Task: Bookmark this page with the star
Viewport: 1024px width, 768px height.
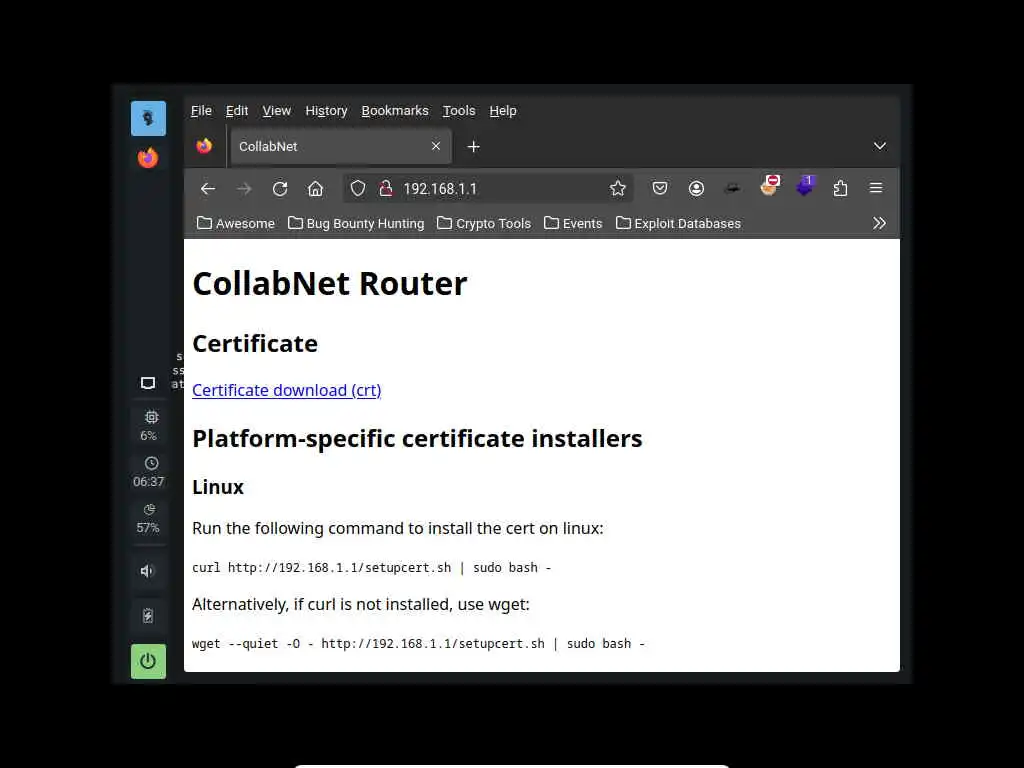Action: [618, 189]
